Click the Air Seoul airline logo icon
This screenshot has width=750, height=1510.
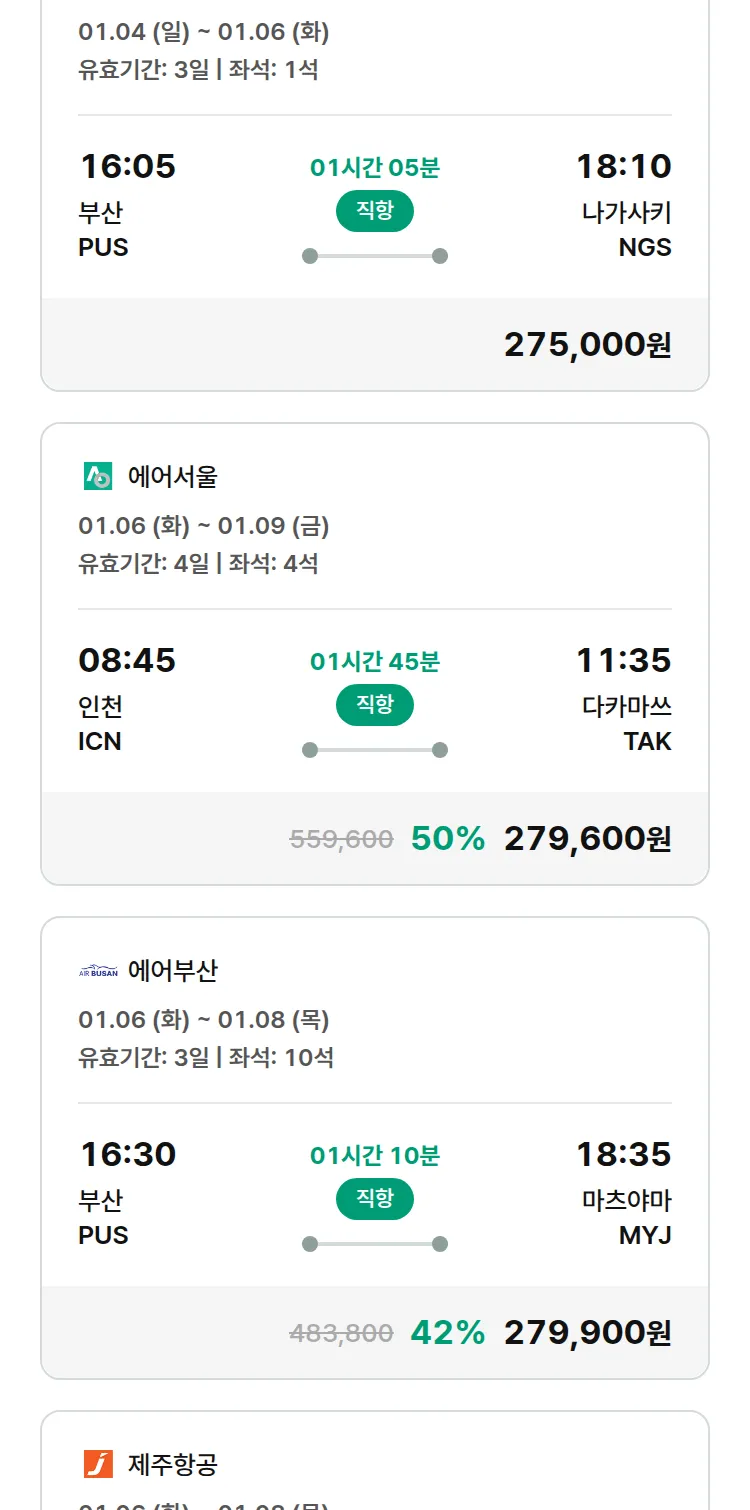click(98, 477)
